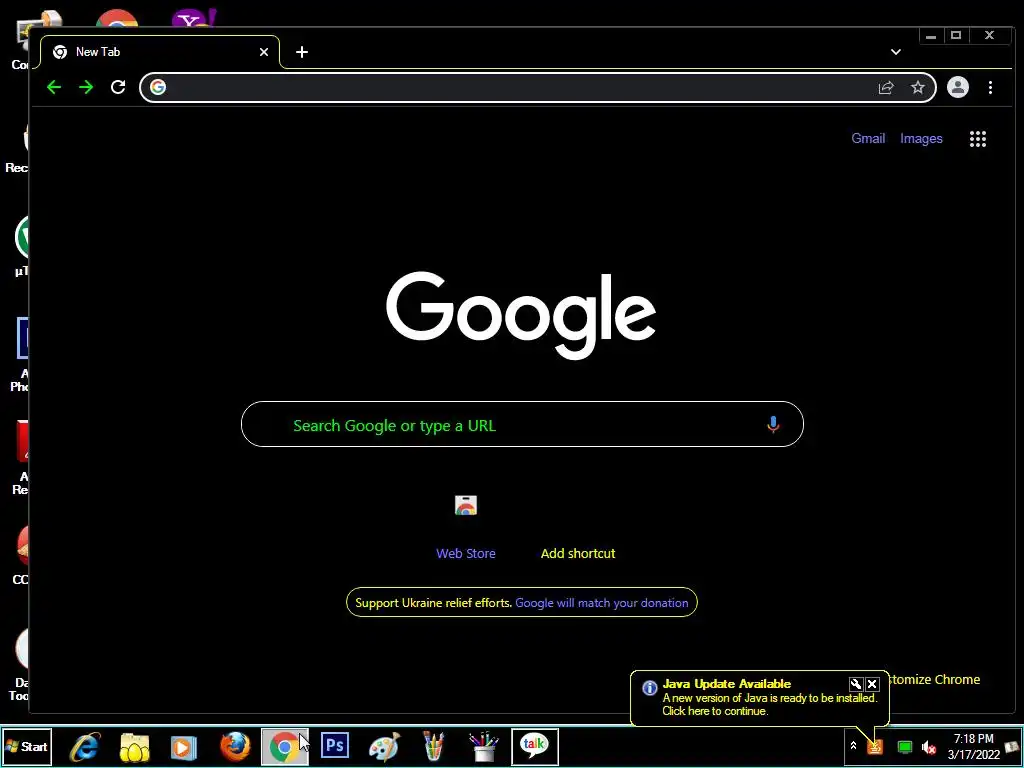Click the Chrome taskbar button
Viewport: 1024px width, 768px height.
[x=285, y=746]
